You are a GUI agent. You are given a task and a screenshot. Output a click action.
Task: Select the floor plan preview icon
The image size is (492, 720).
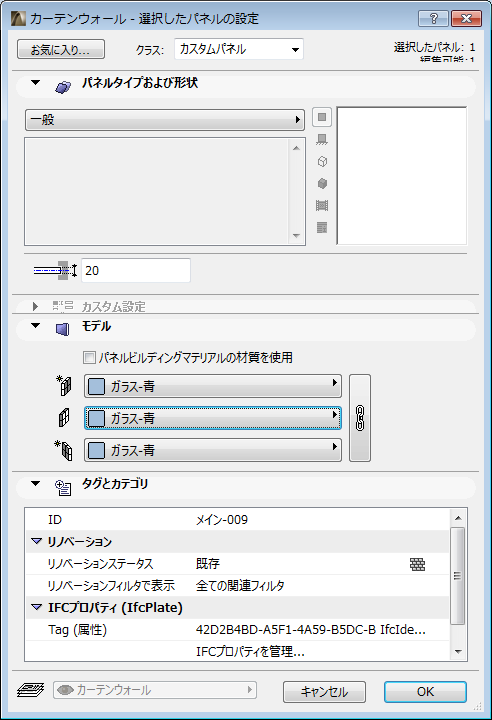pos(322,140)
